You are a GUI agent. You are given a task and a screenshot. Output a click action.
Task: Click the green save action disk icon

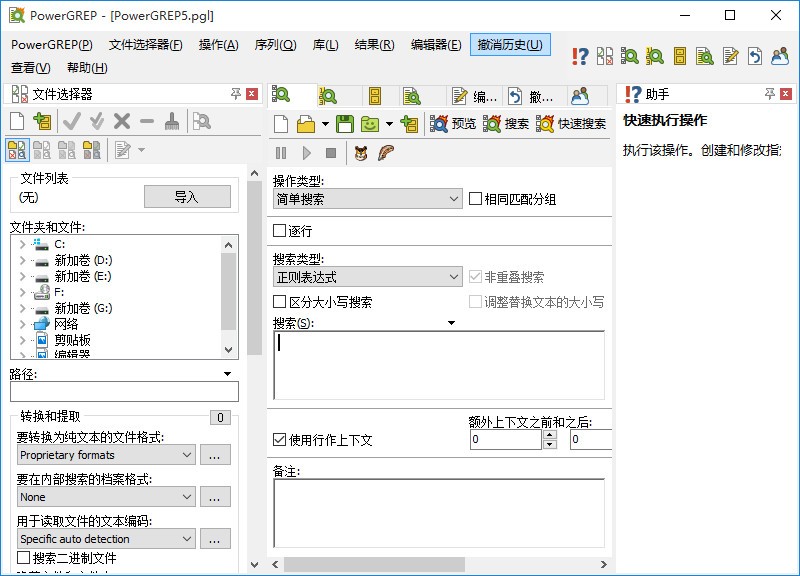[x=345, y=124]
